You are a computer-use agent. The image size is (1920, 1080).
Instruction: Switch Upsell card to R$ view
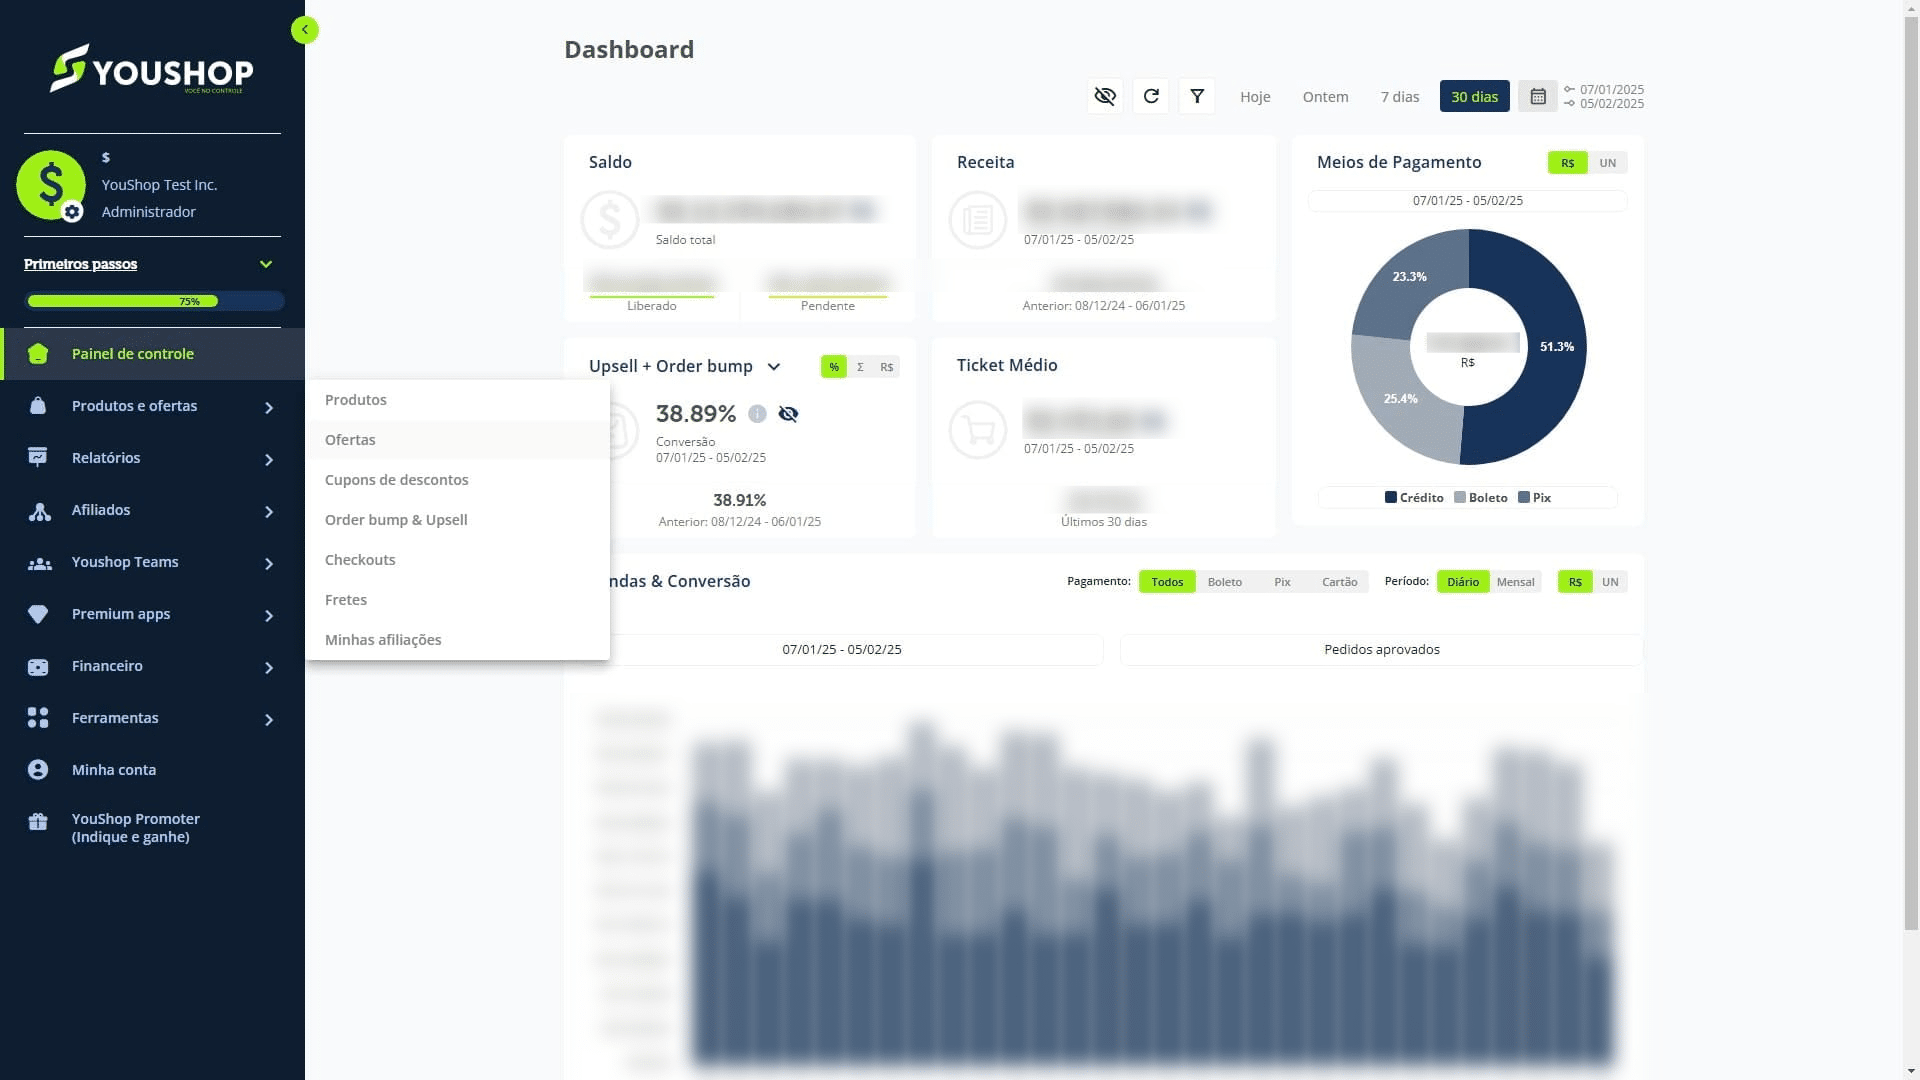[x=887, y=367]
